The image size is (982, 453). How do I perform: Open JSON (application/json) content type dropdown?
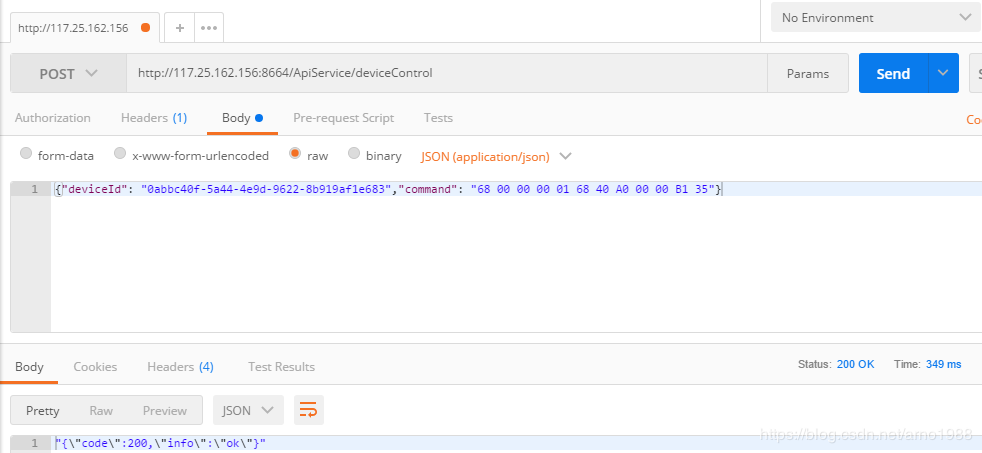(x=496, y=156)
